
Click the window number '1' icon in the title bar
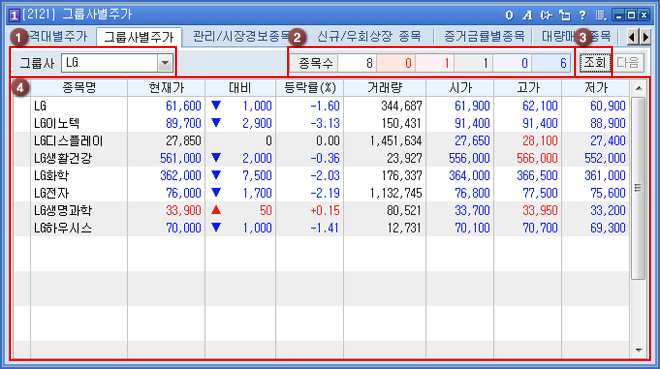(14, 16)
